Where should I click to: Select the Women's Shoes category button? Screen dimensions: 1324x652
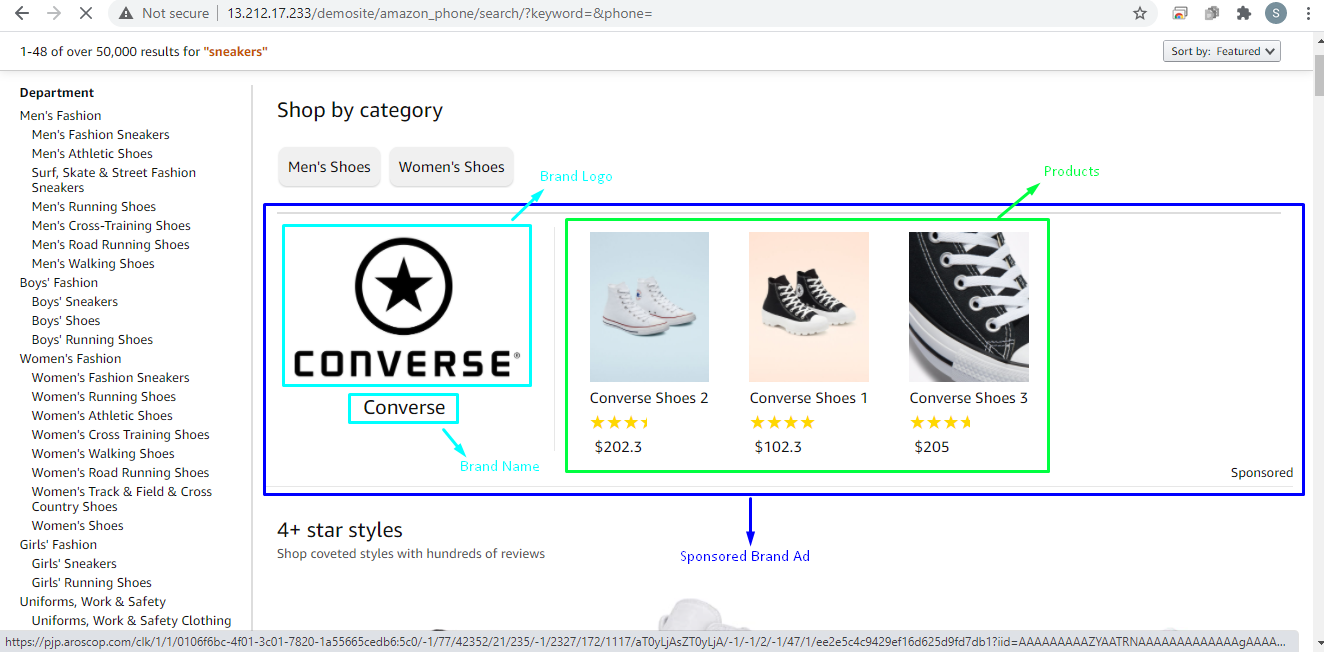click(452, 167)
